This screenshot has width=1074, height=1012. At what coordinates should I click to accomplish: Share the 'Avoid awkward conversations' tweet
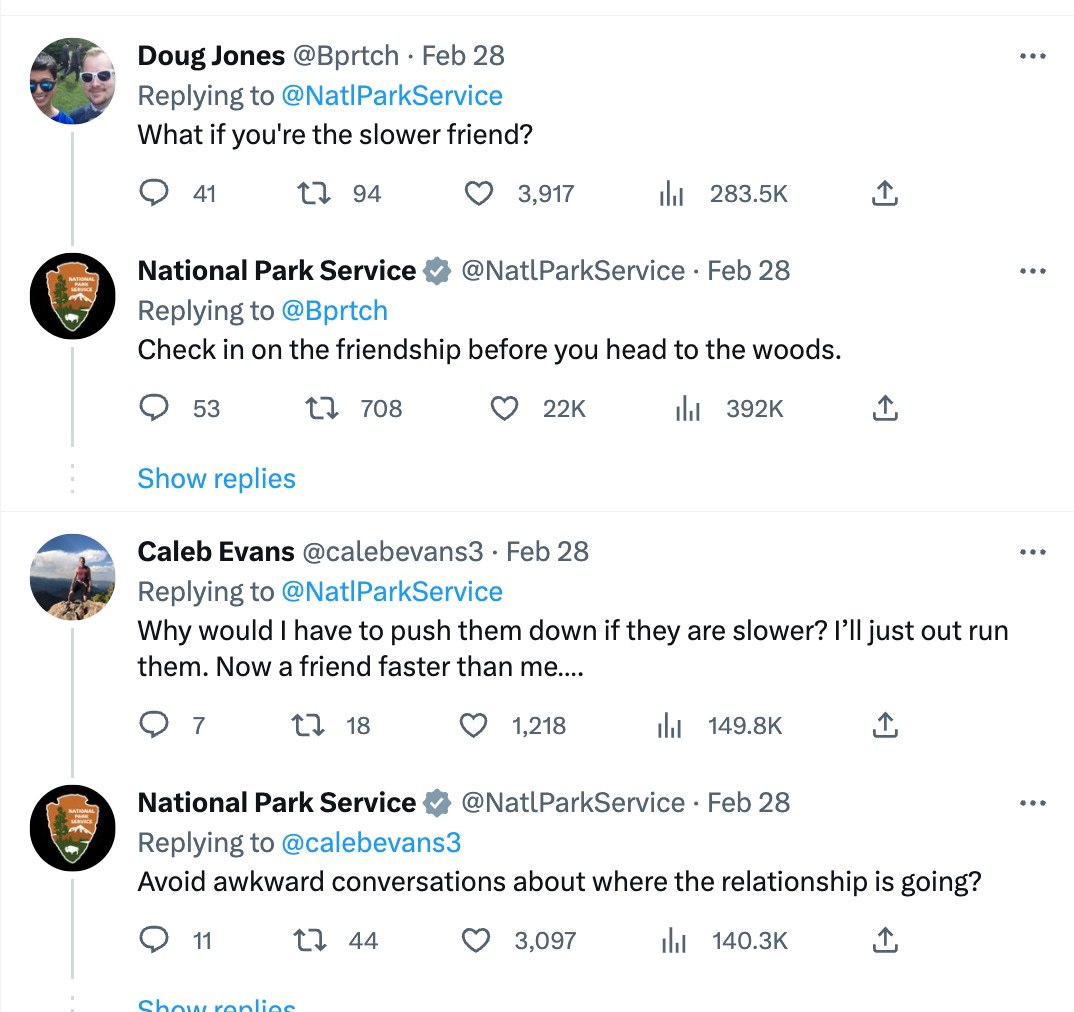pos(884,940)
